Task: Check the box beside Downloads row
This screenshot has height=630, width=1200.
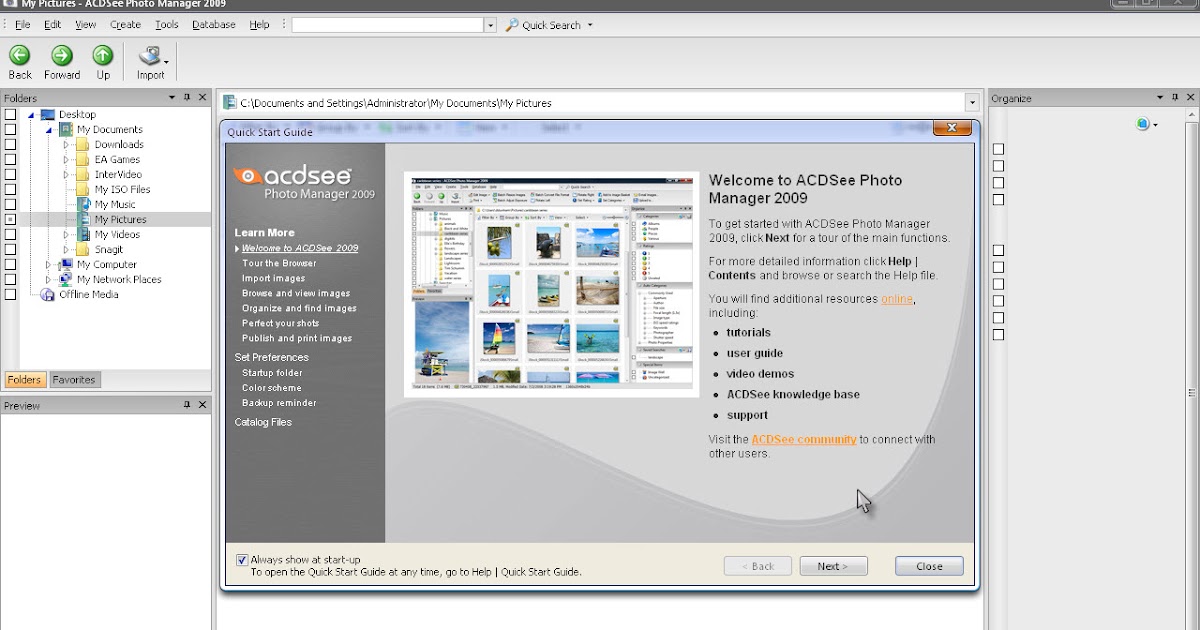Action: click(x=10, y=144)
